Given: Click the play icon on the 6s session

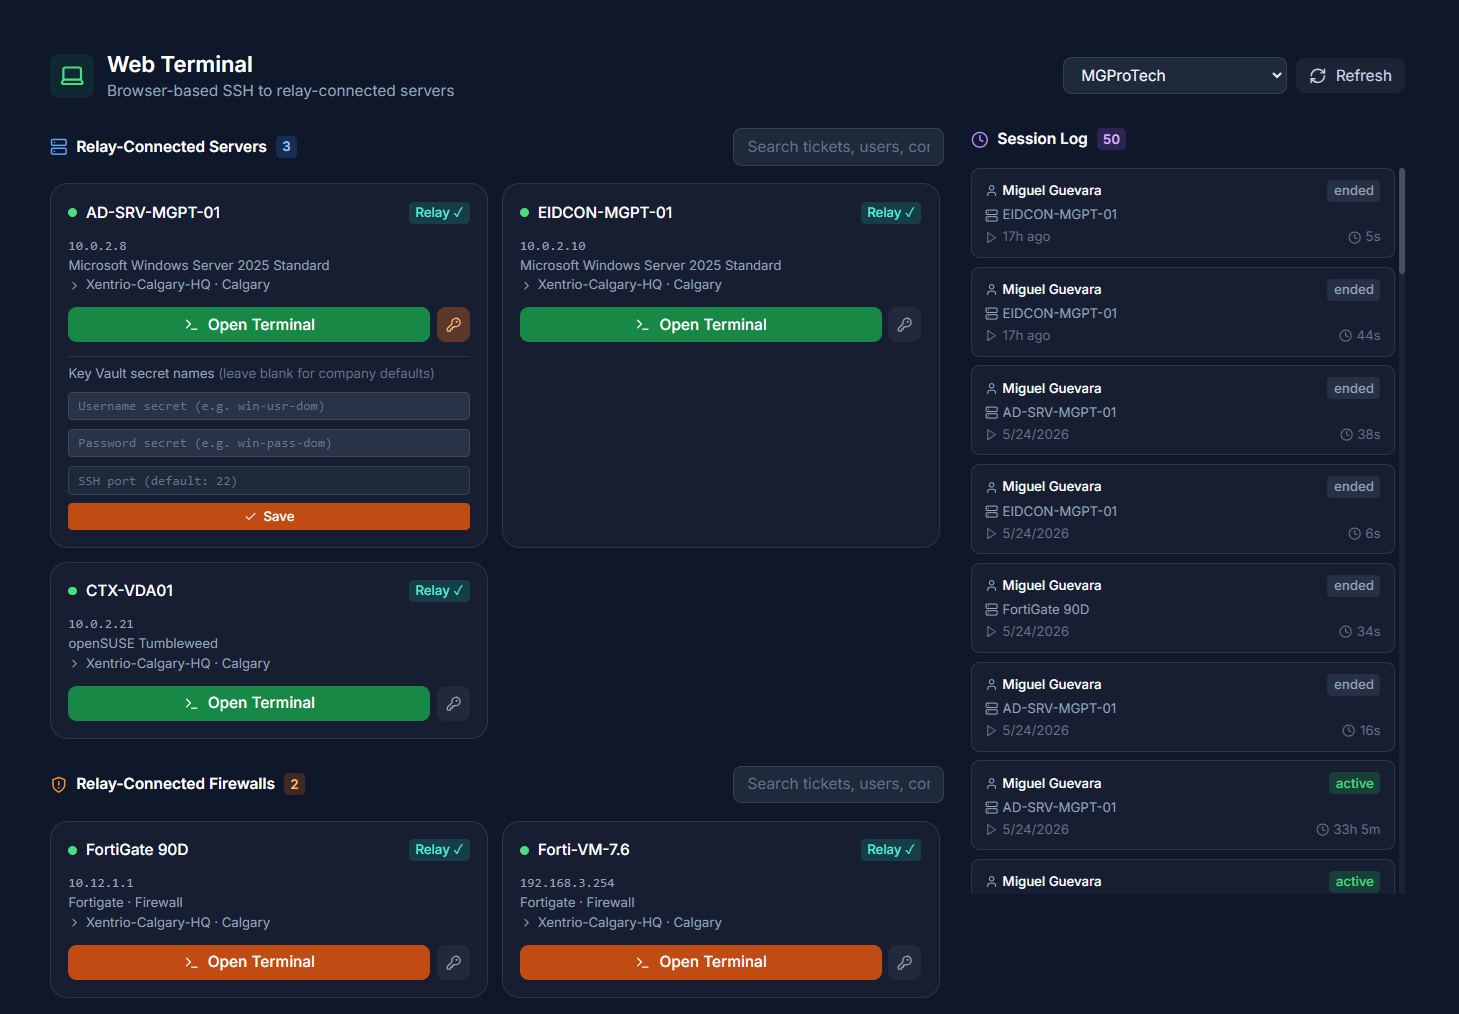Looking at the screenshot, I should coord(991,534).
